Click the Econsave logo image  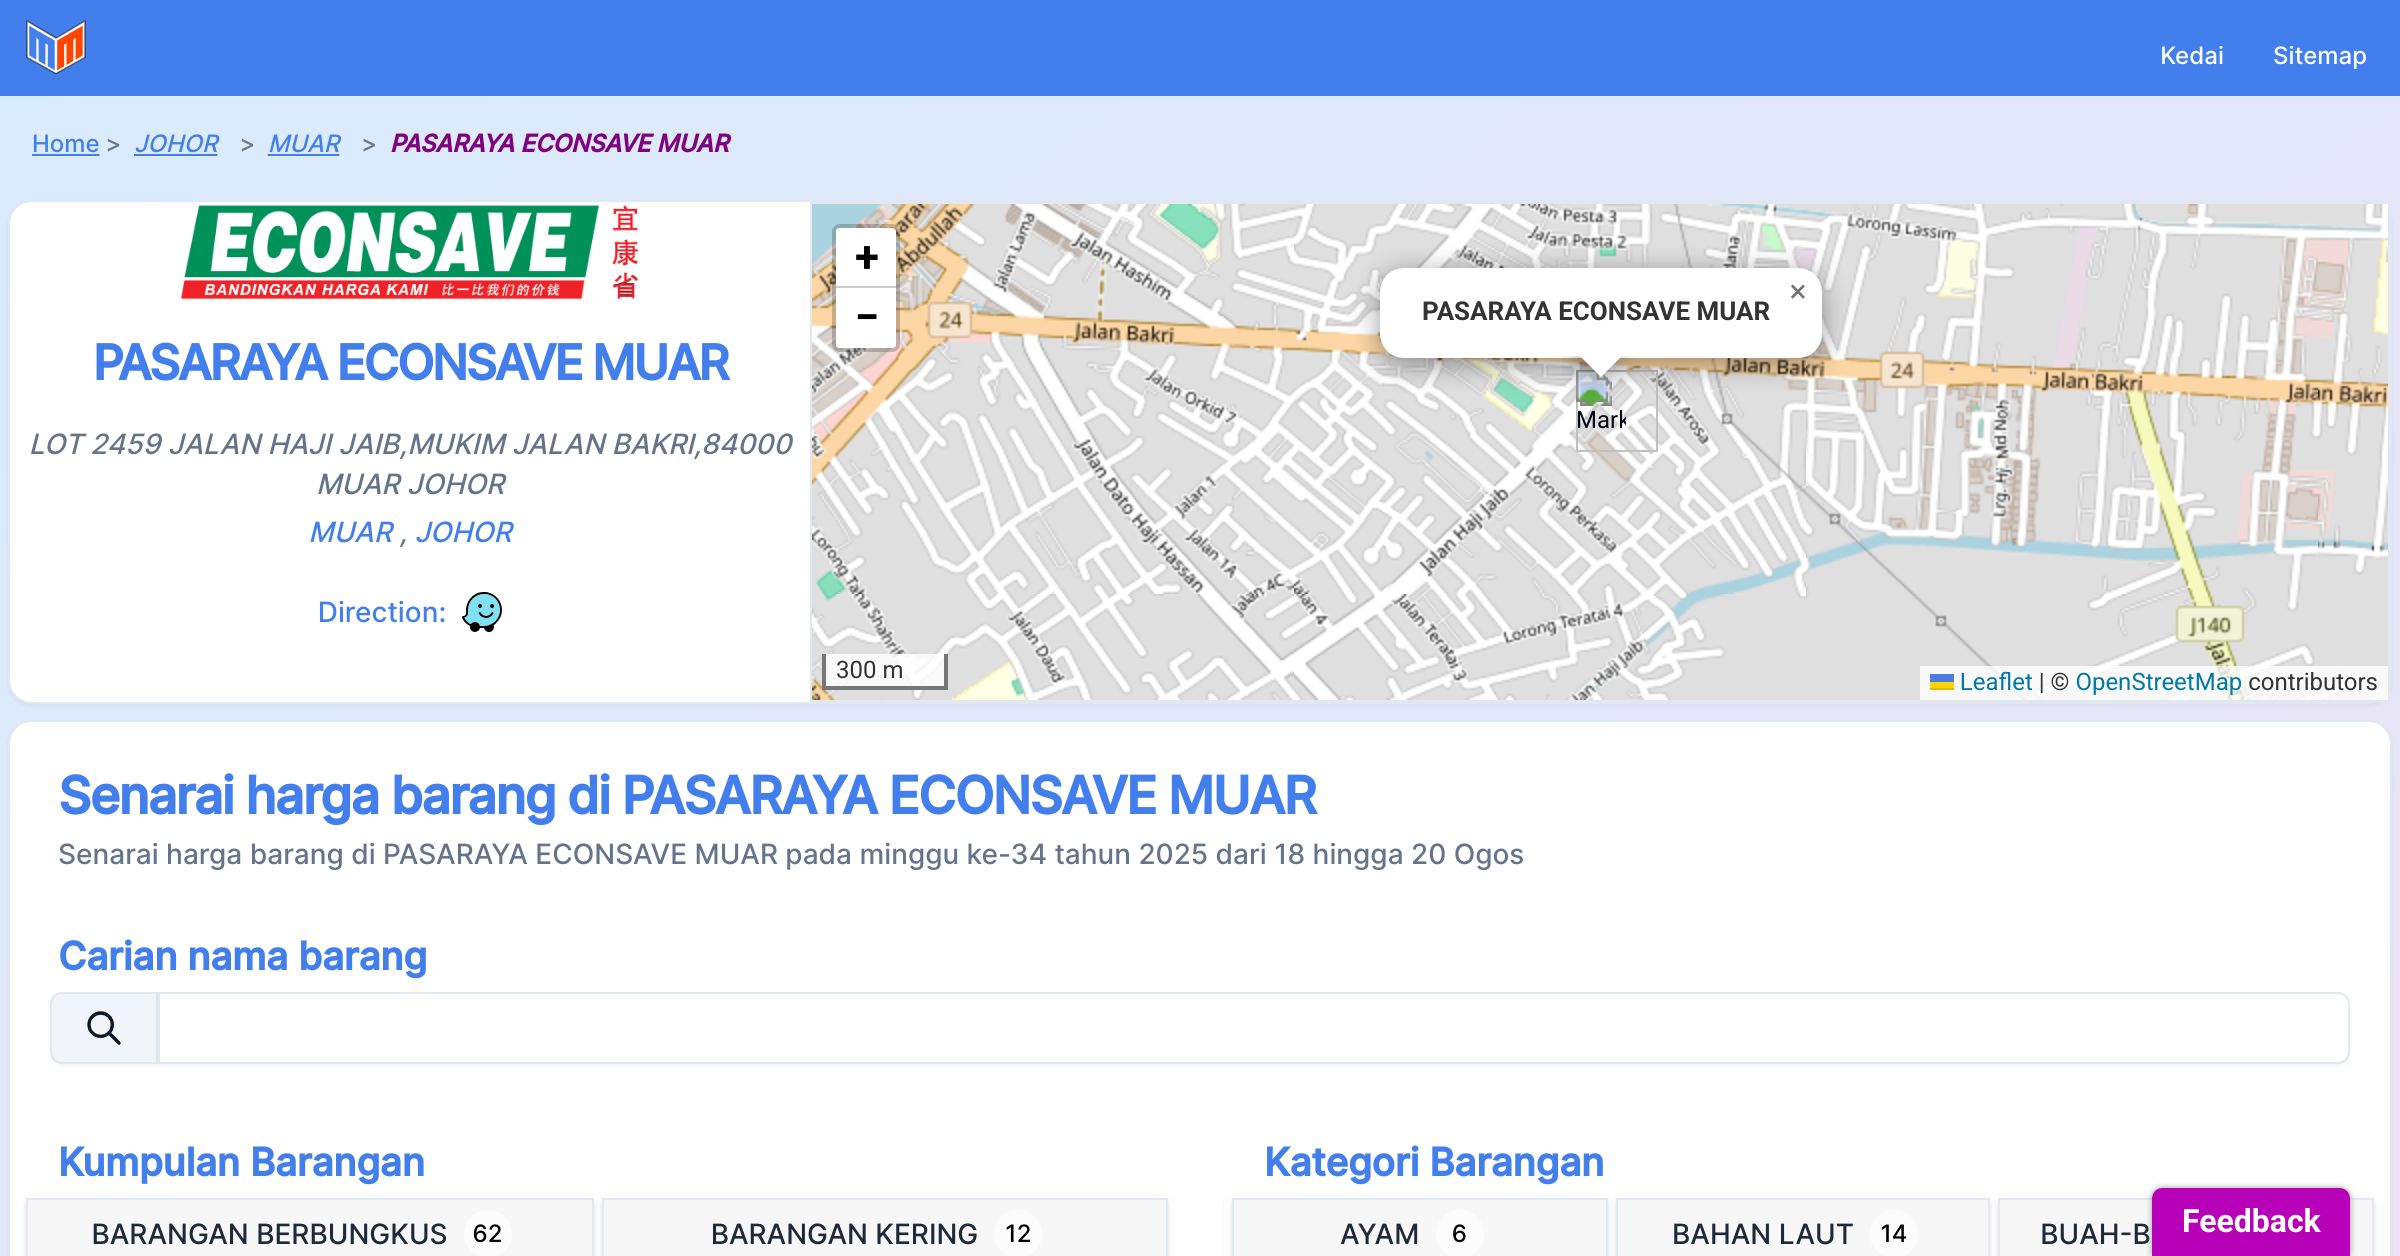point(410,253)
